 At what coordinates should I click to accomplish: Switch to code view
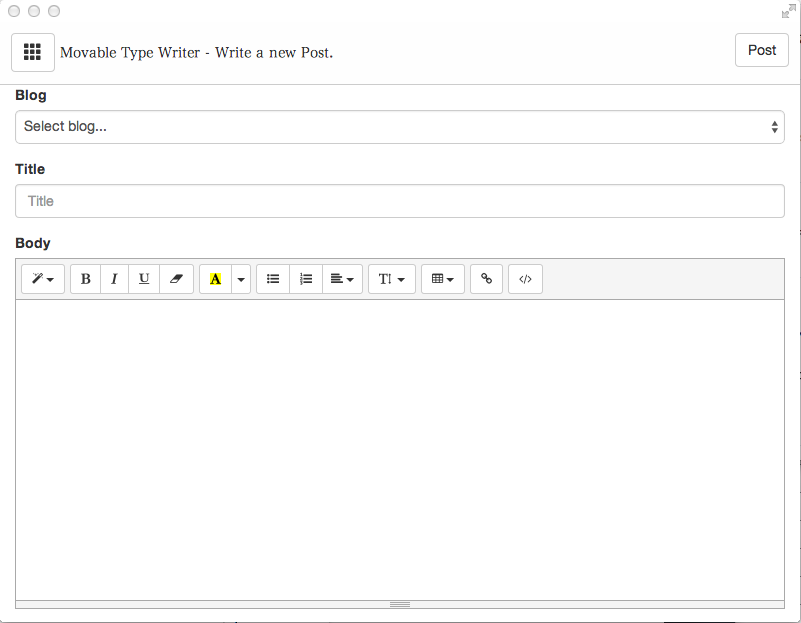click(x=525, y=279)
